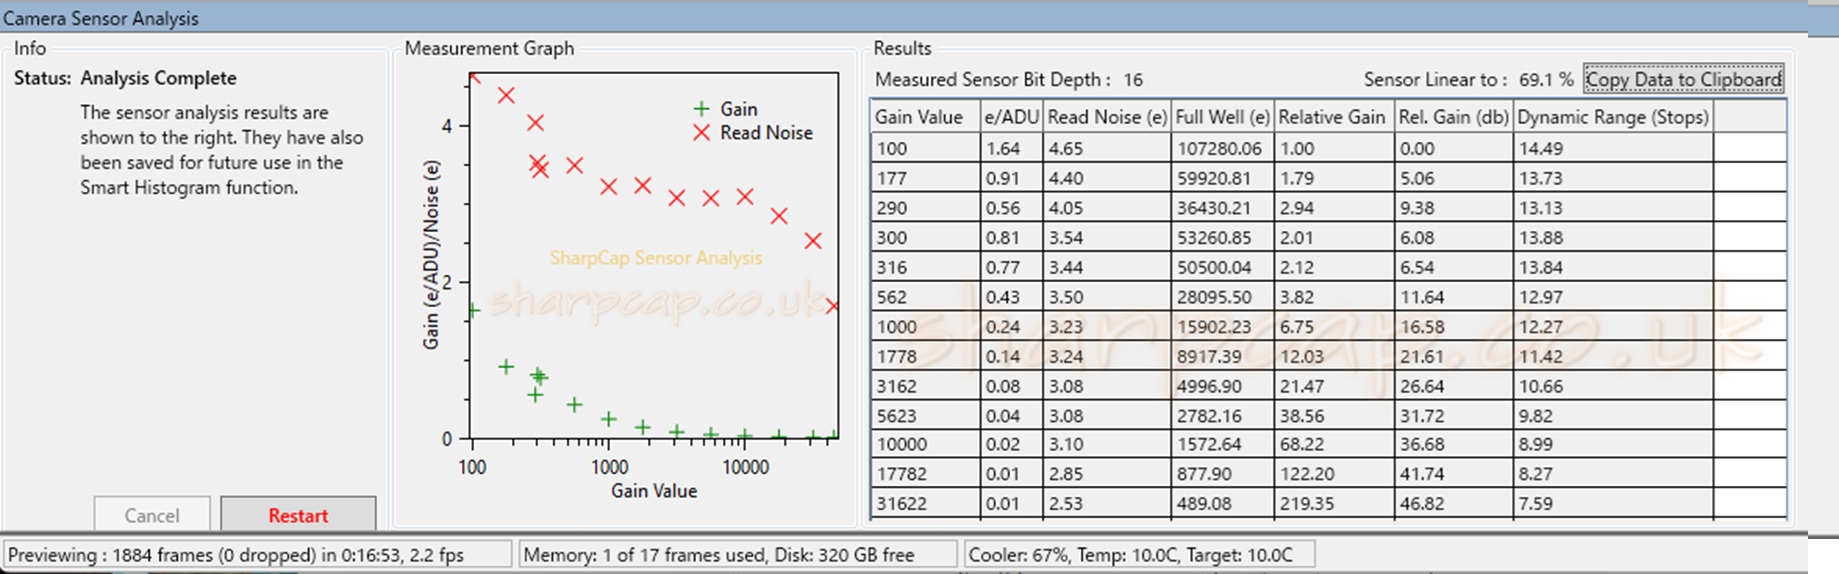Click the Restart button
The width and height of the screenshot is (1839, 574).
coord(298,514)
